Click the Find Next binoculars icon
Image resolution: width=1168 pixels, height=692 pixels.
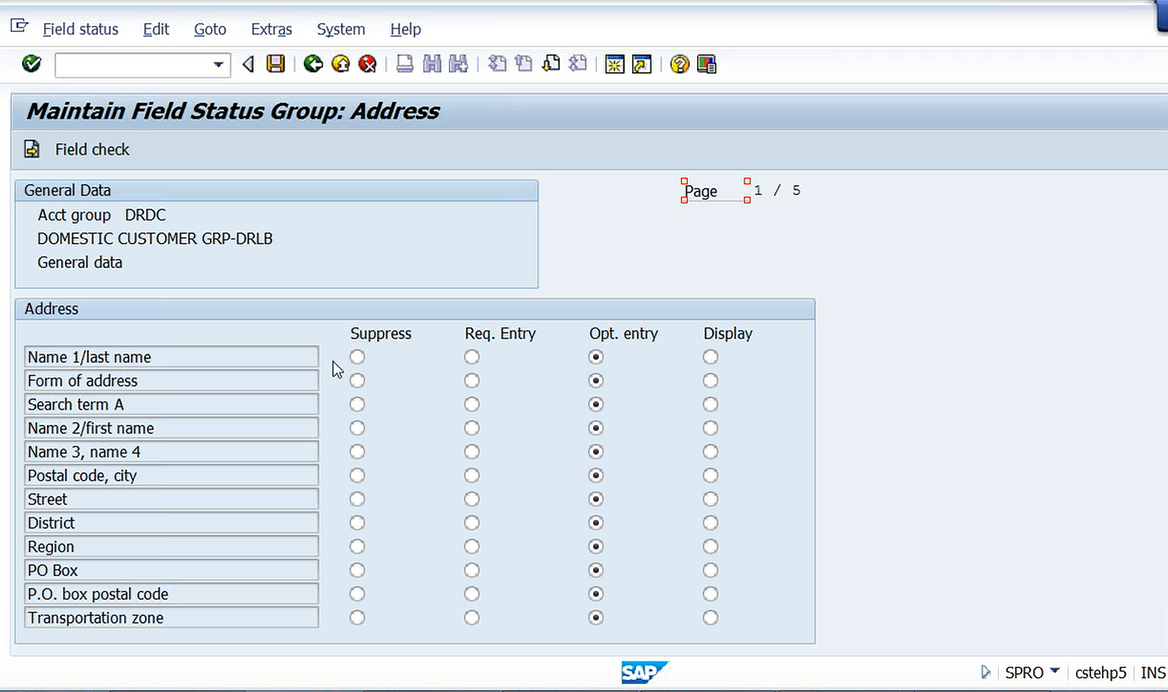[458, 64]
